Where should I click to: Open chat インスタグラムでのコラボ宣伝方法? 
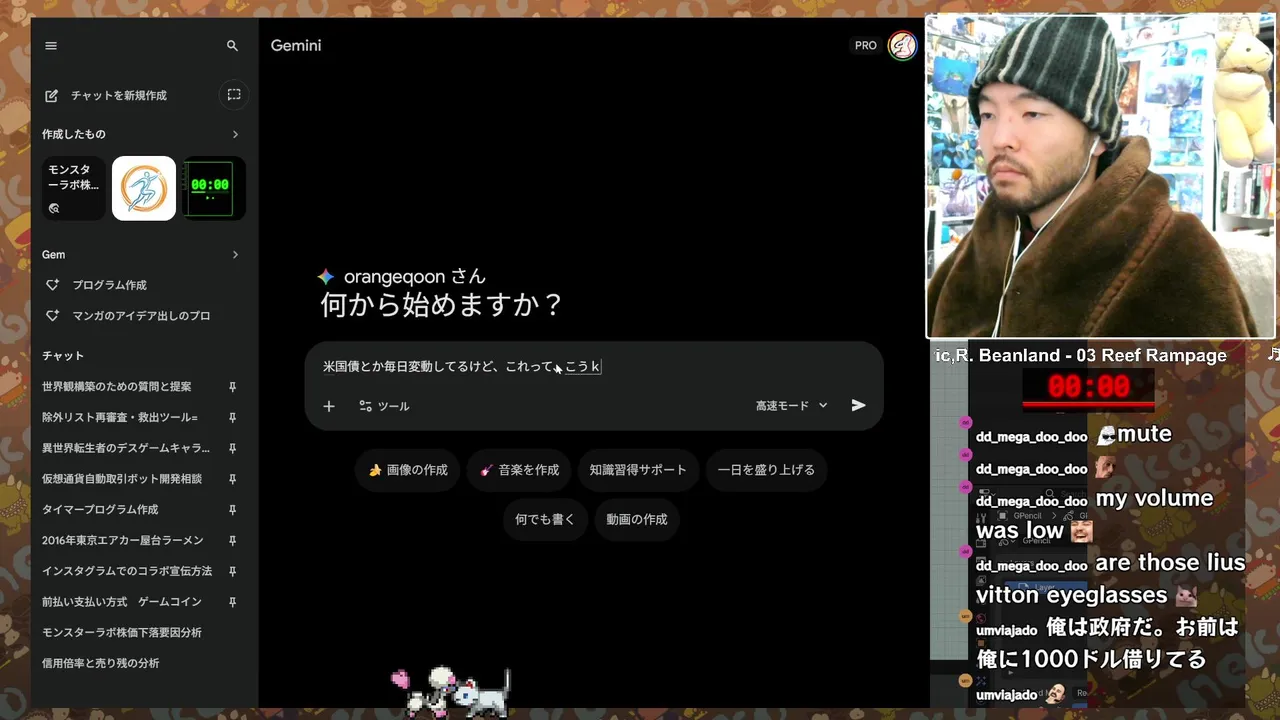click(x=128, y=571)
